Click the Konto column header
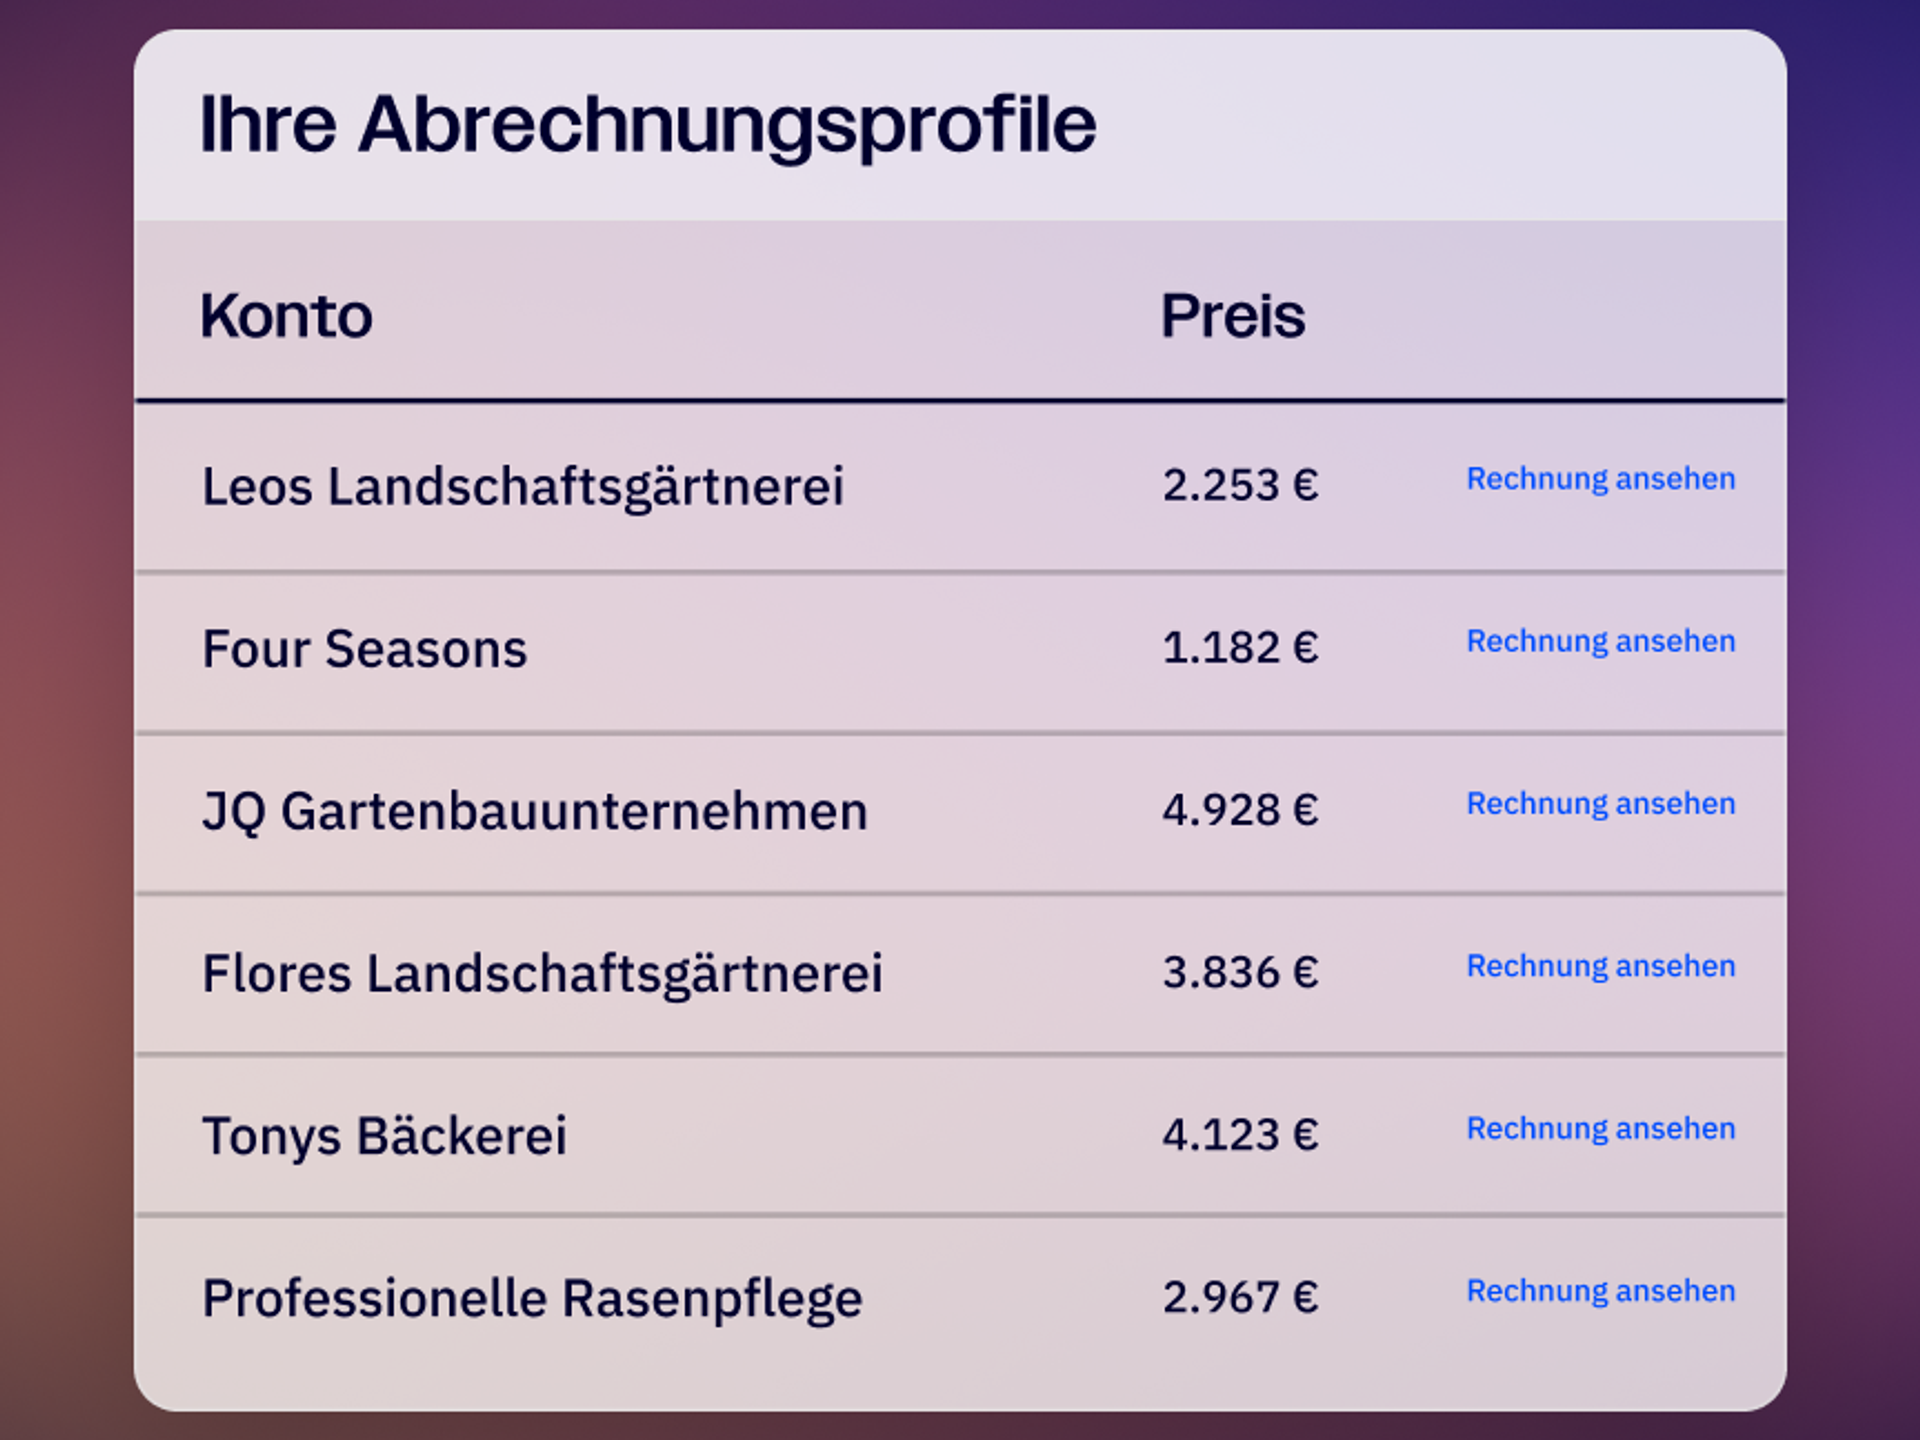 coord(286,316)
